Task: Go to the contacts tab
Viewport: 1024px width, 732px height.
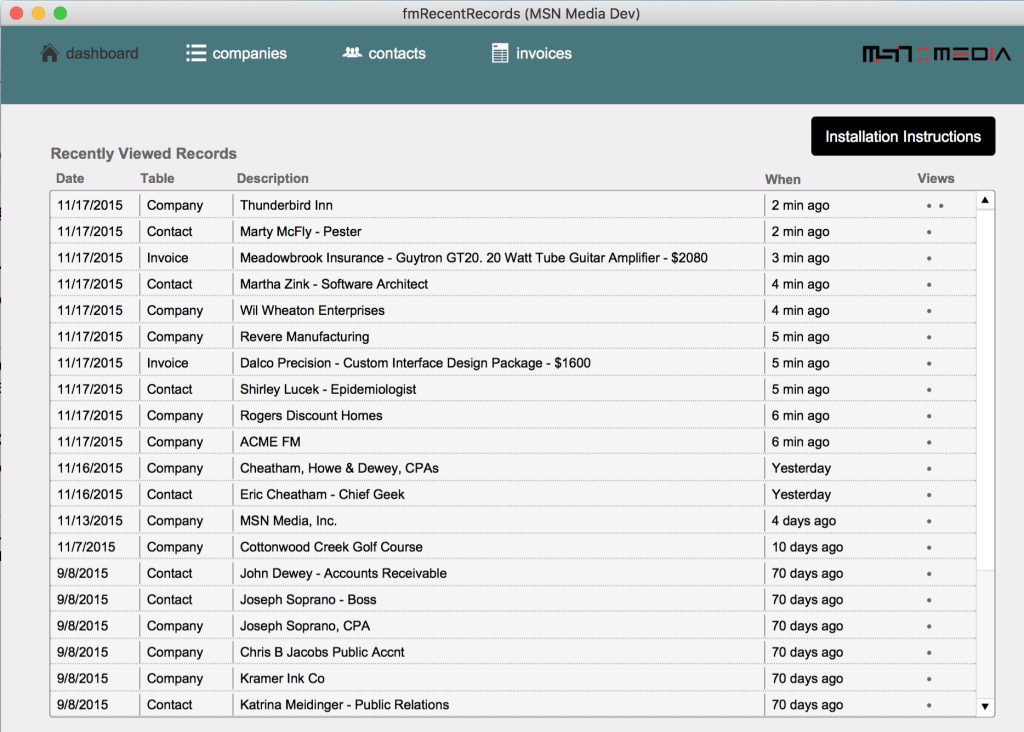Action: pyautogui.click(x=384, y=53)
